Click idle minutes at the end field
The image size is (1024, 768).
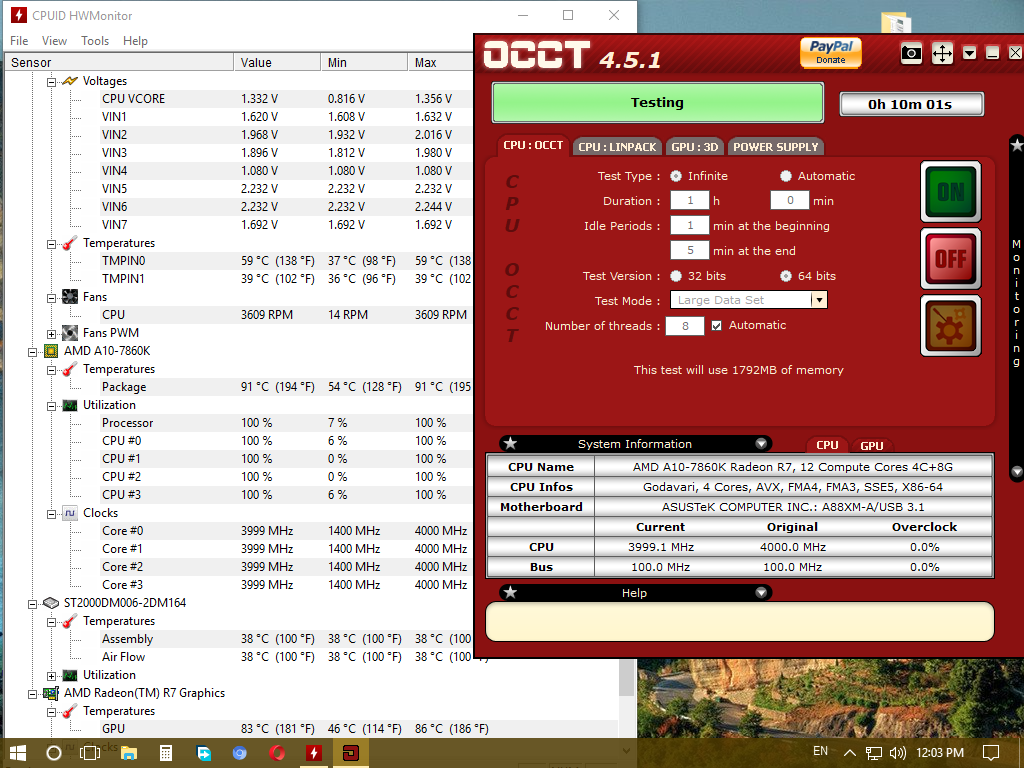tap(690, 250)
